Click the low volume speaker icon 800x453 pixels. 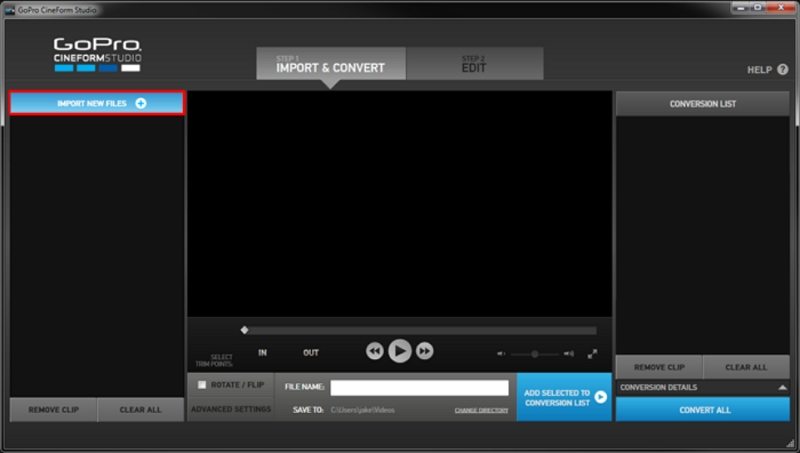(x=501, y=354)
